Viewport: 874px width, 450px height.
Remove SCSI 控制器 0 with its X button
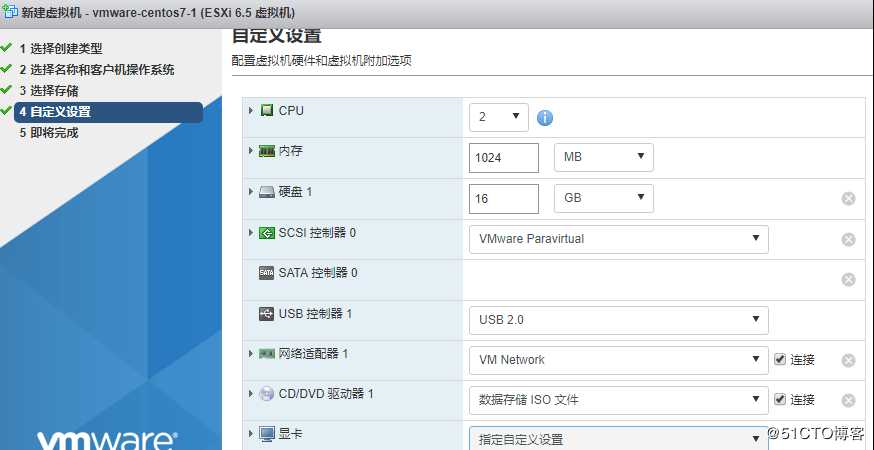click(848, 239)
